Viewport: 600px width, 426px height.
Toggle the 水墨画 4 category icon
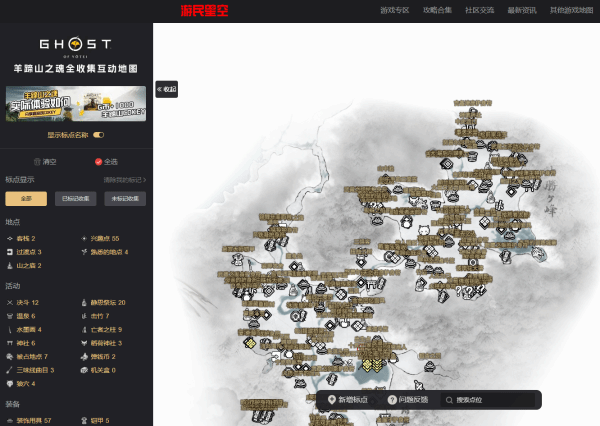tap(10, 329)
